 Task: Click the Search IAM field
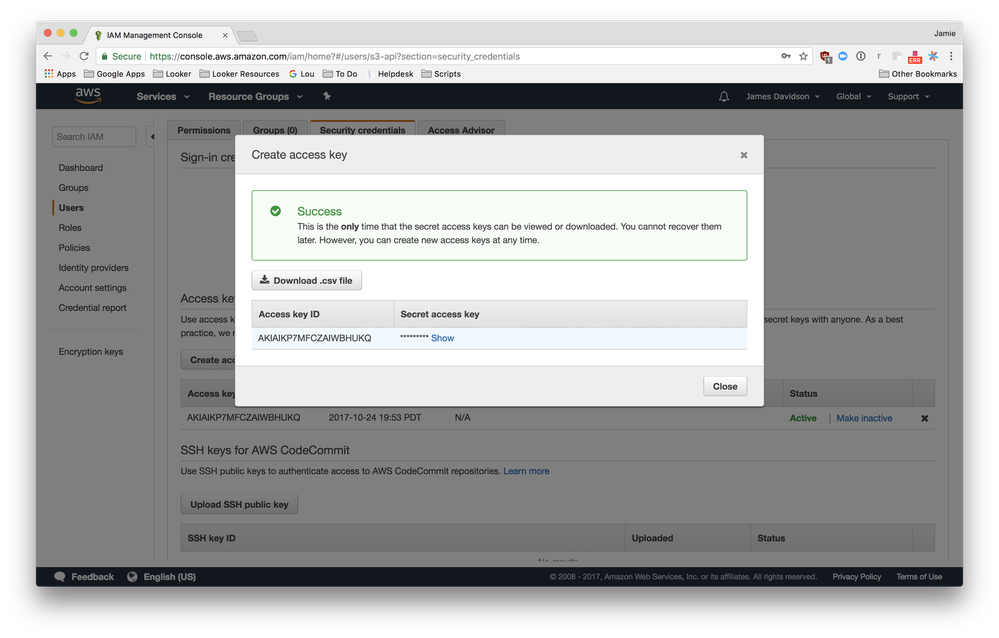click(94, 136)
